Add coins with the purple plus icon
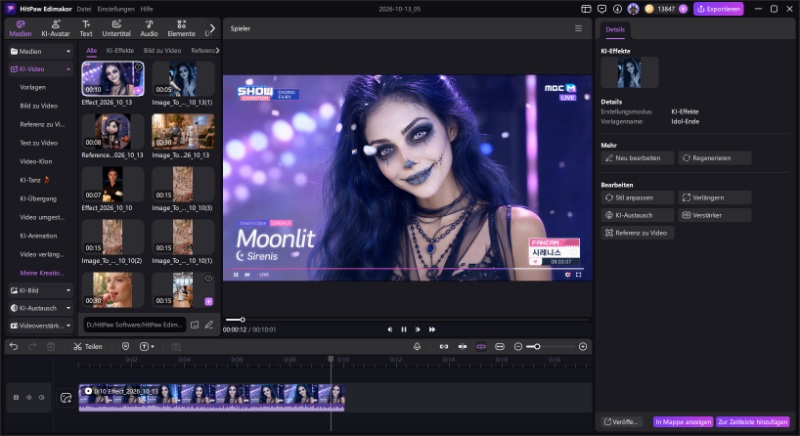 coord(683,9)
